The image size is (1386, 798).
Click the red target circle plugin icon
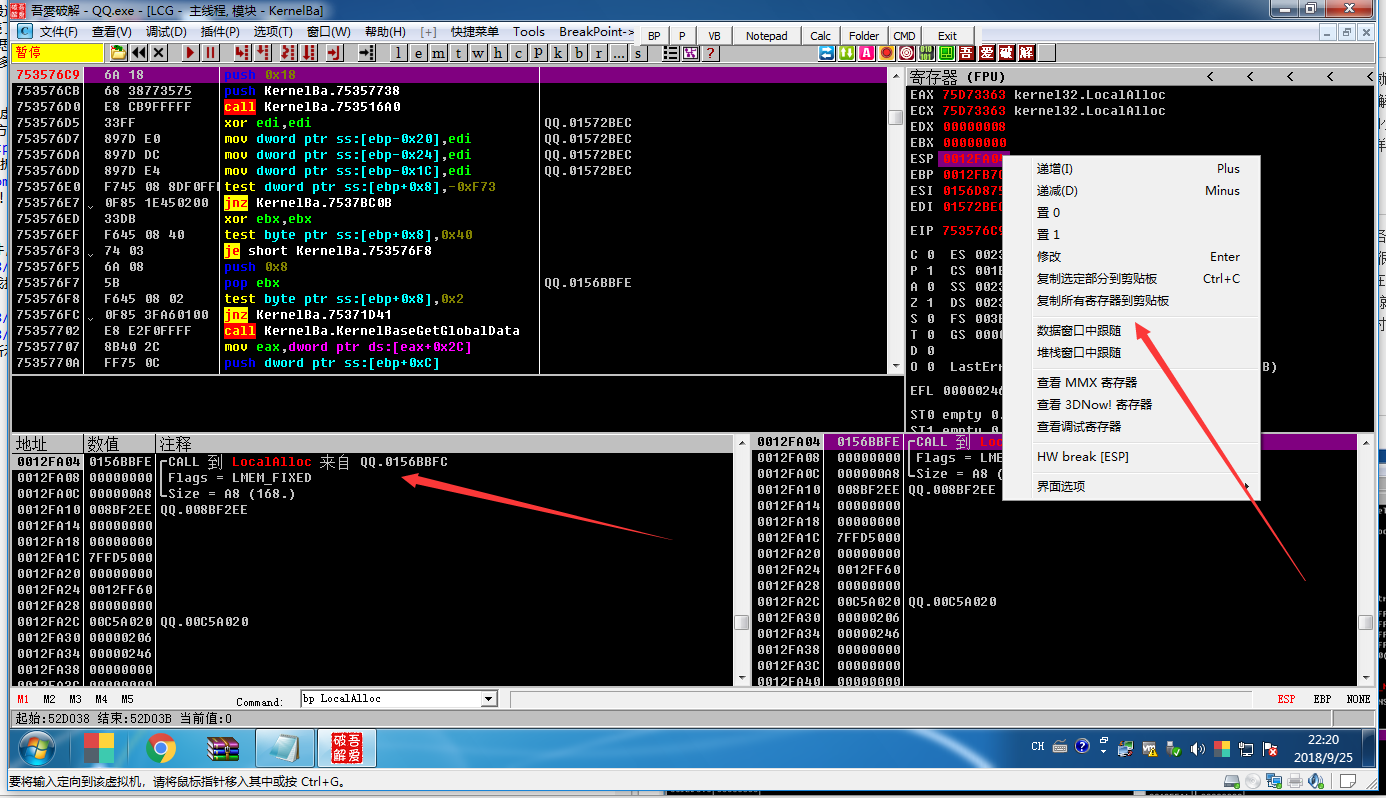pyautogui.click(x=907, y=53)
